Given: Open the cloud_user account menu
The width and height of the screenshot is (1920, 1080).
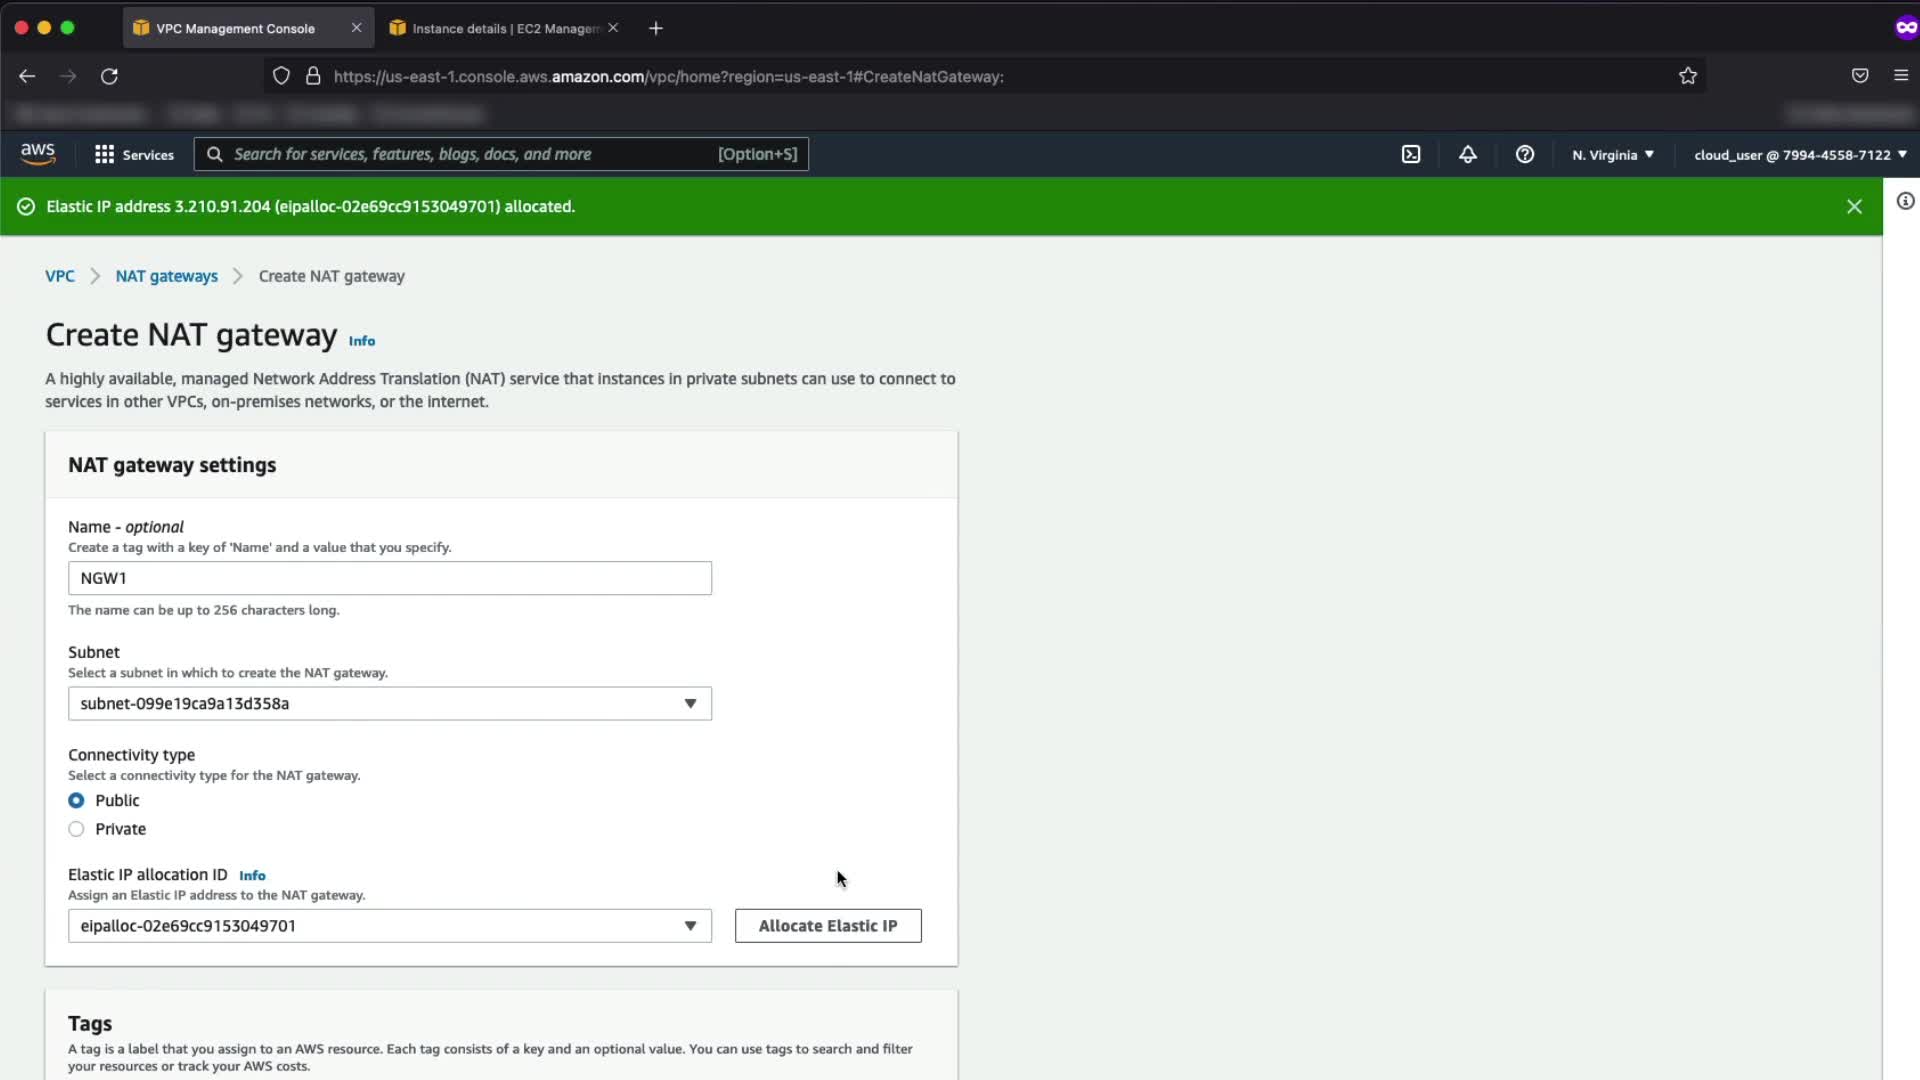Looking at the screenshot, I should (x=1799, y=155).
